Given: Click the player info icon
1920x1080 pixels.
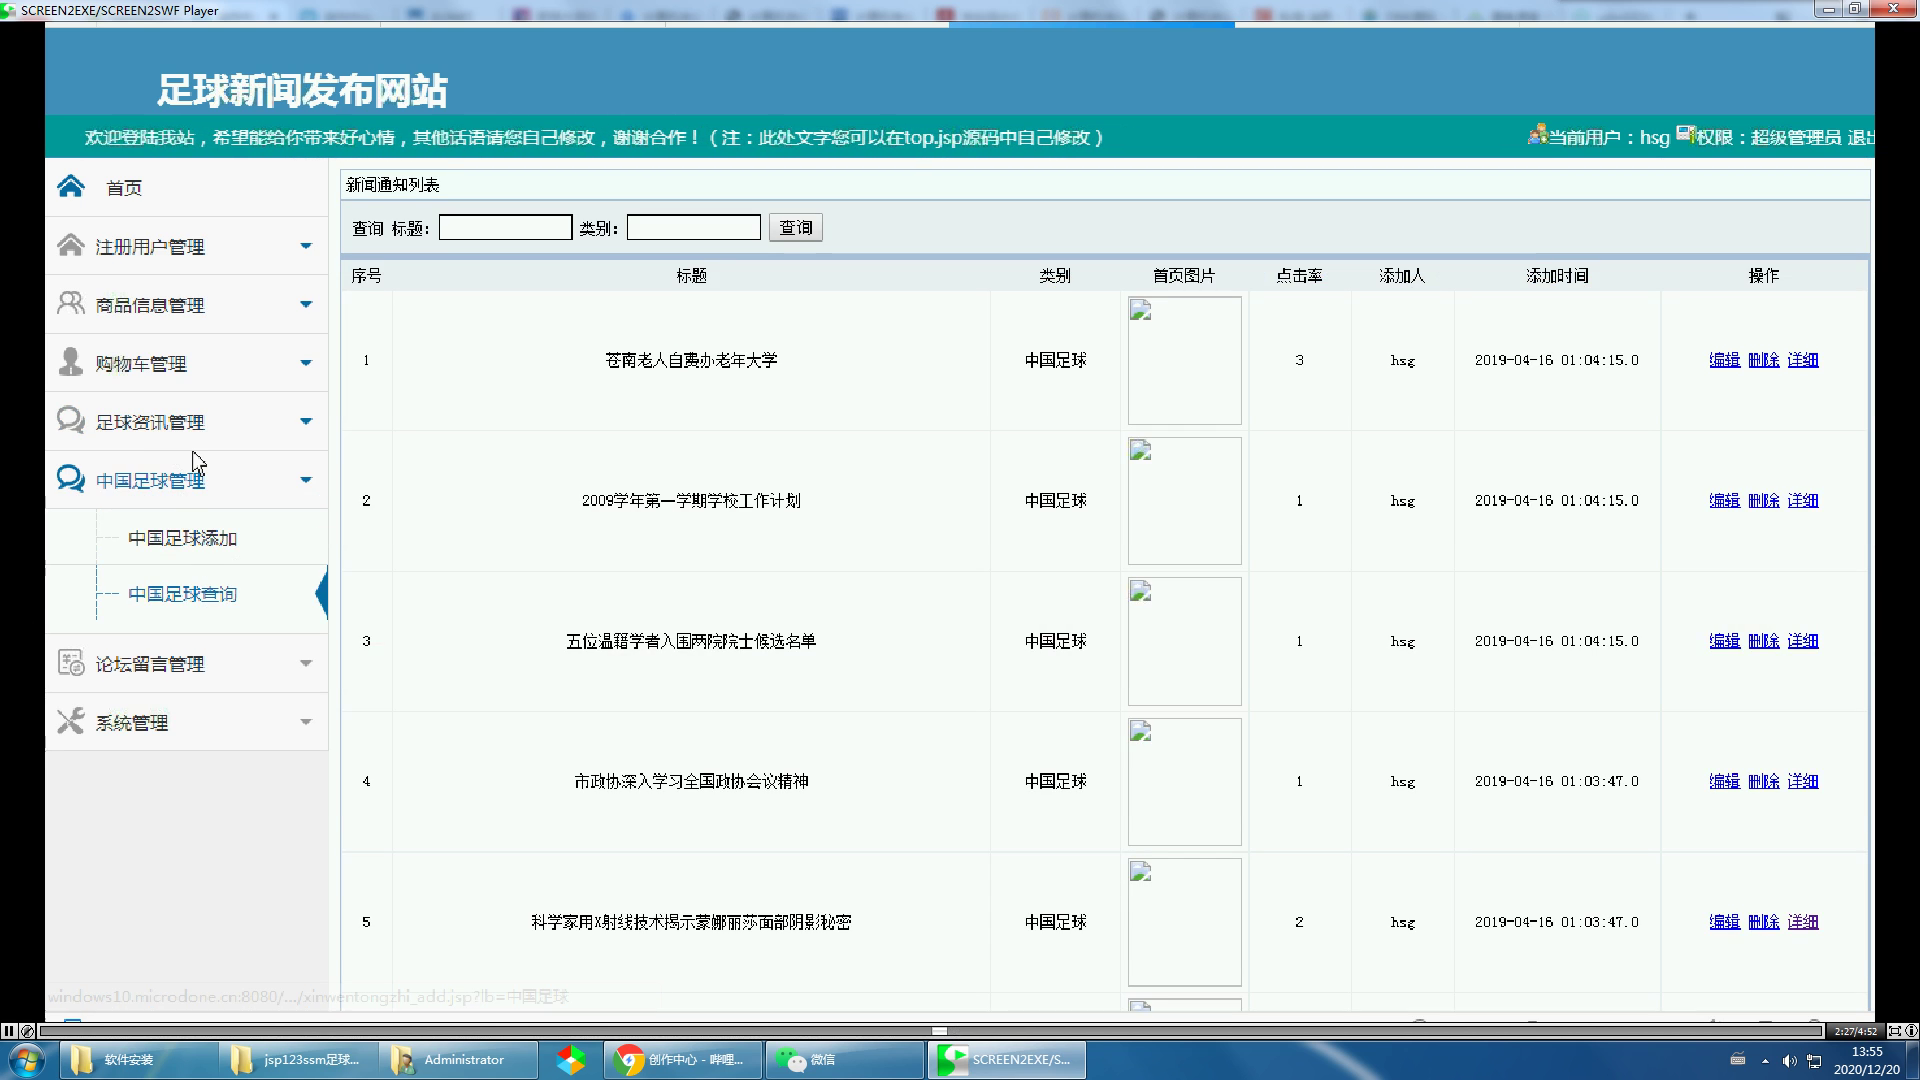Looking at the screenshot, I should [x=1911, y=1031].
